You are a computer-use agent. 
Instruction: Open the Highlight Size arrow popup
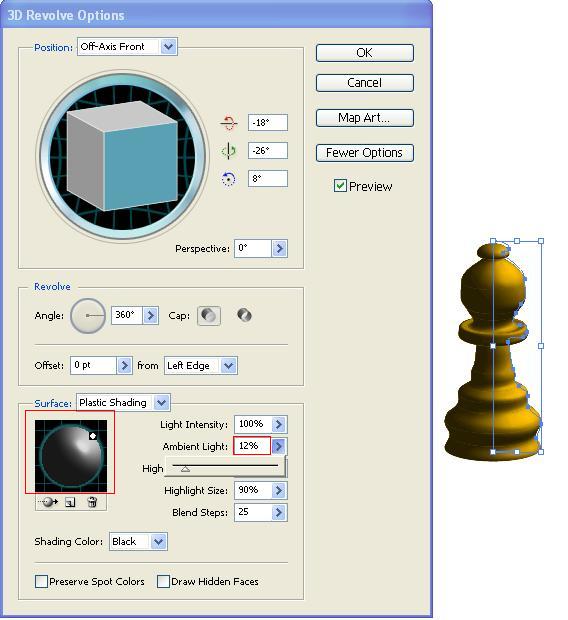pos(279,490)
